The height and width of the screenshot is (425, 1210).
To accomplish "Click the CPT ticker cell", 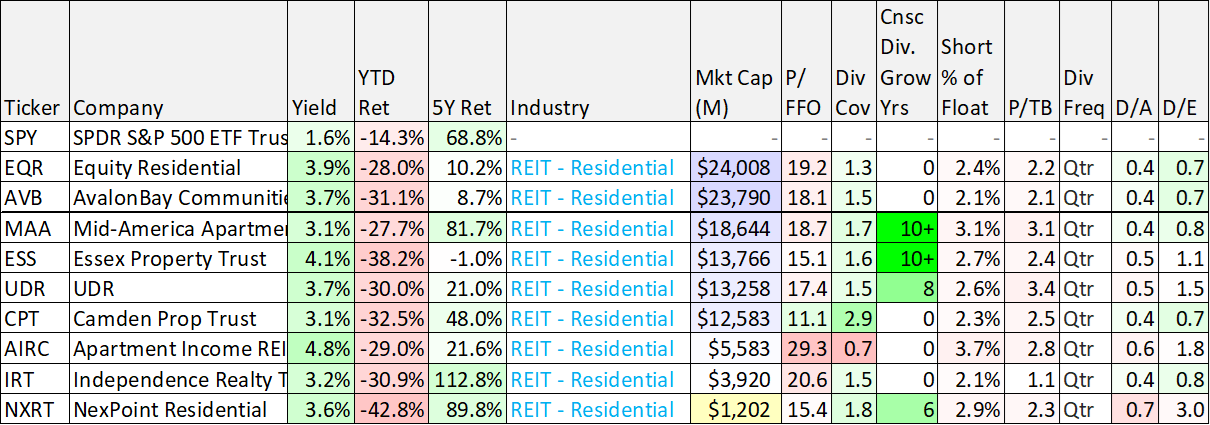I will [35, 319].
